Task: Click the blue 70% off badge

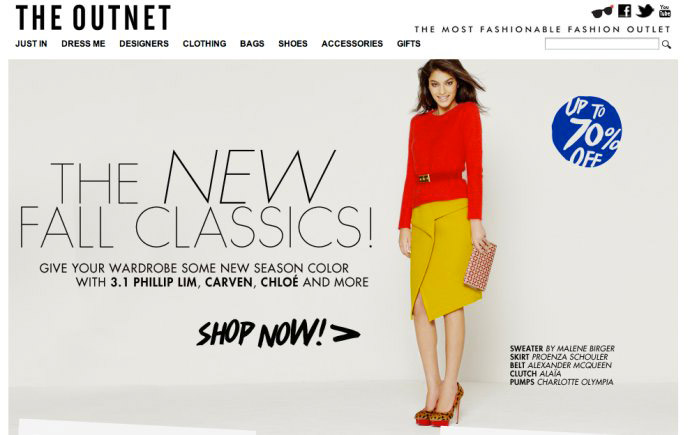Action: coord(587,132)
